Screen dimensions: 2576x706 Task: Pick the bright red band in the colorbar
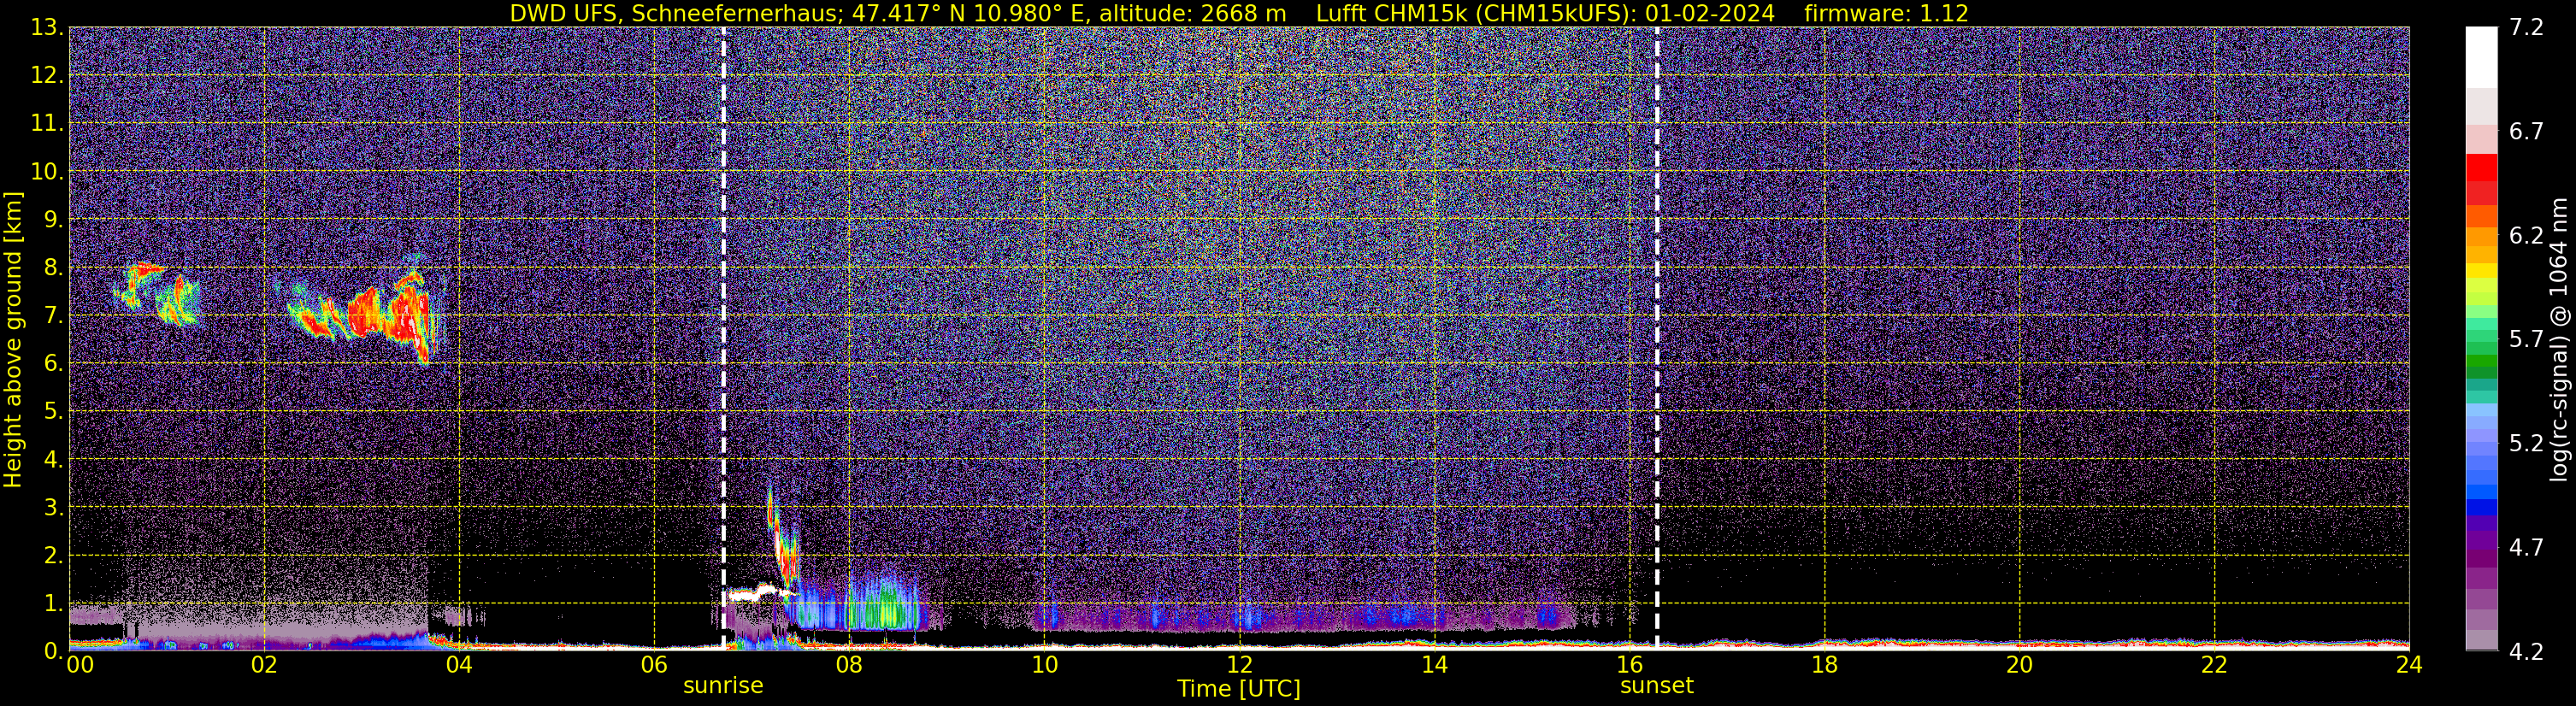[2481, 167]
